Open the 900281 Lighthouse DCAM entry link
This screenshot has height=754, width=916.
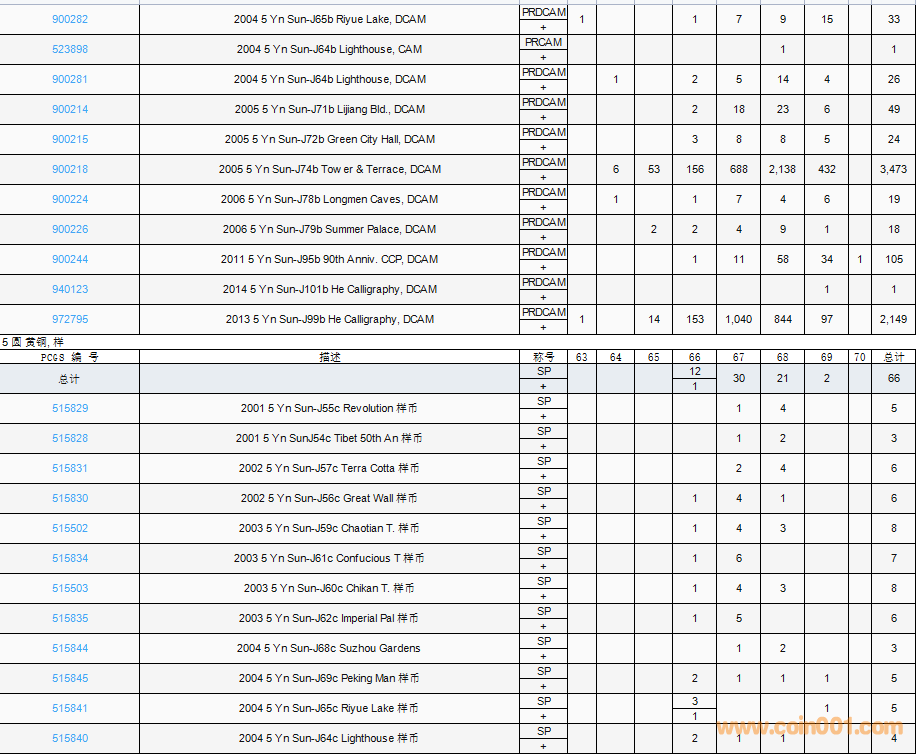(70, 79)
